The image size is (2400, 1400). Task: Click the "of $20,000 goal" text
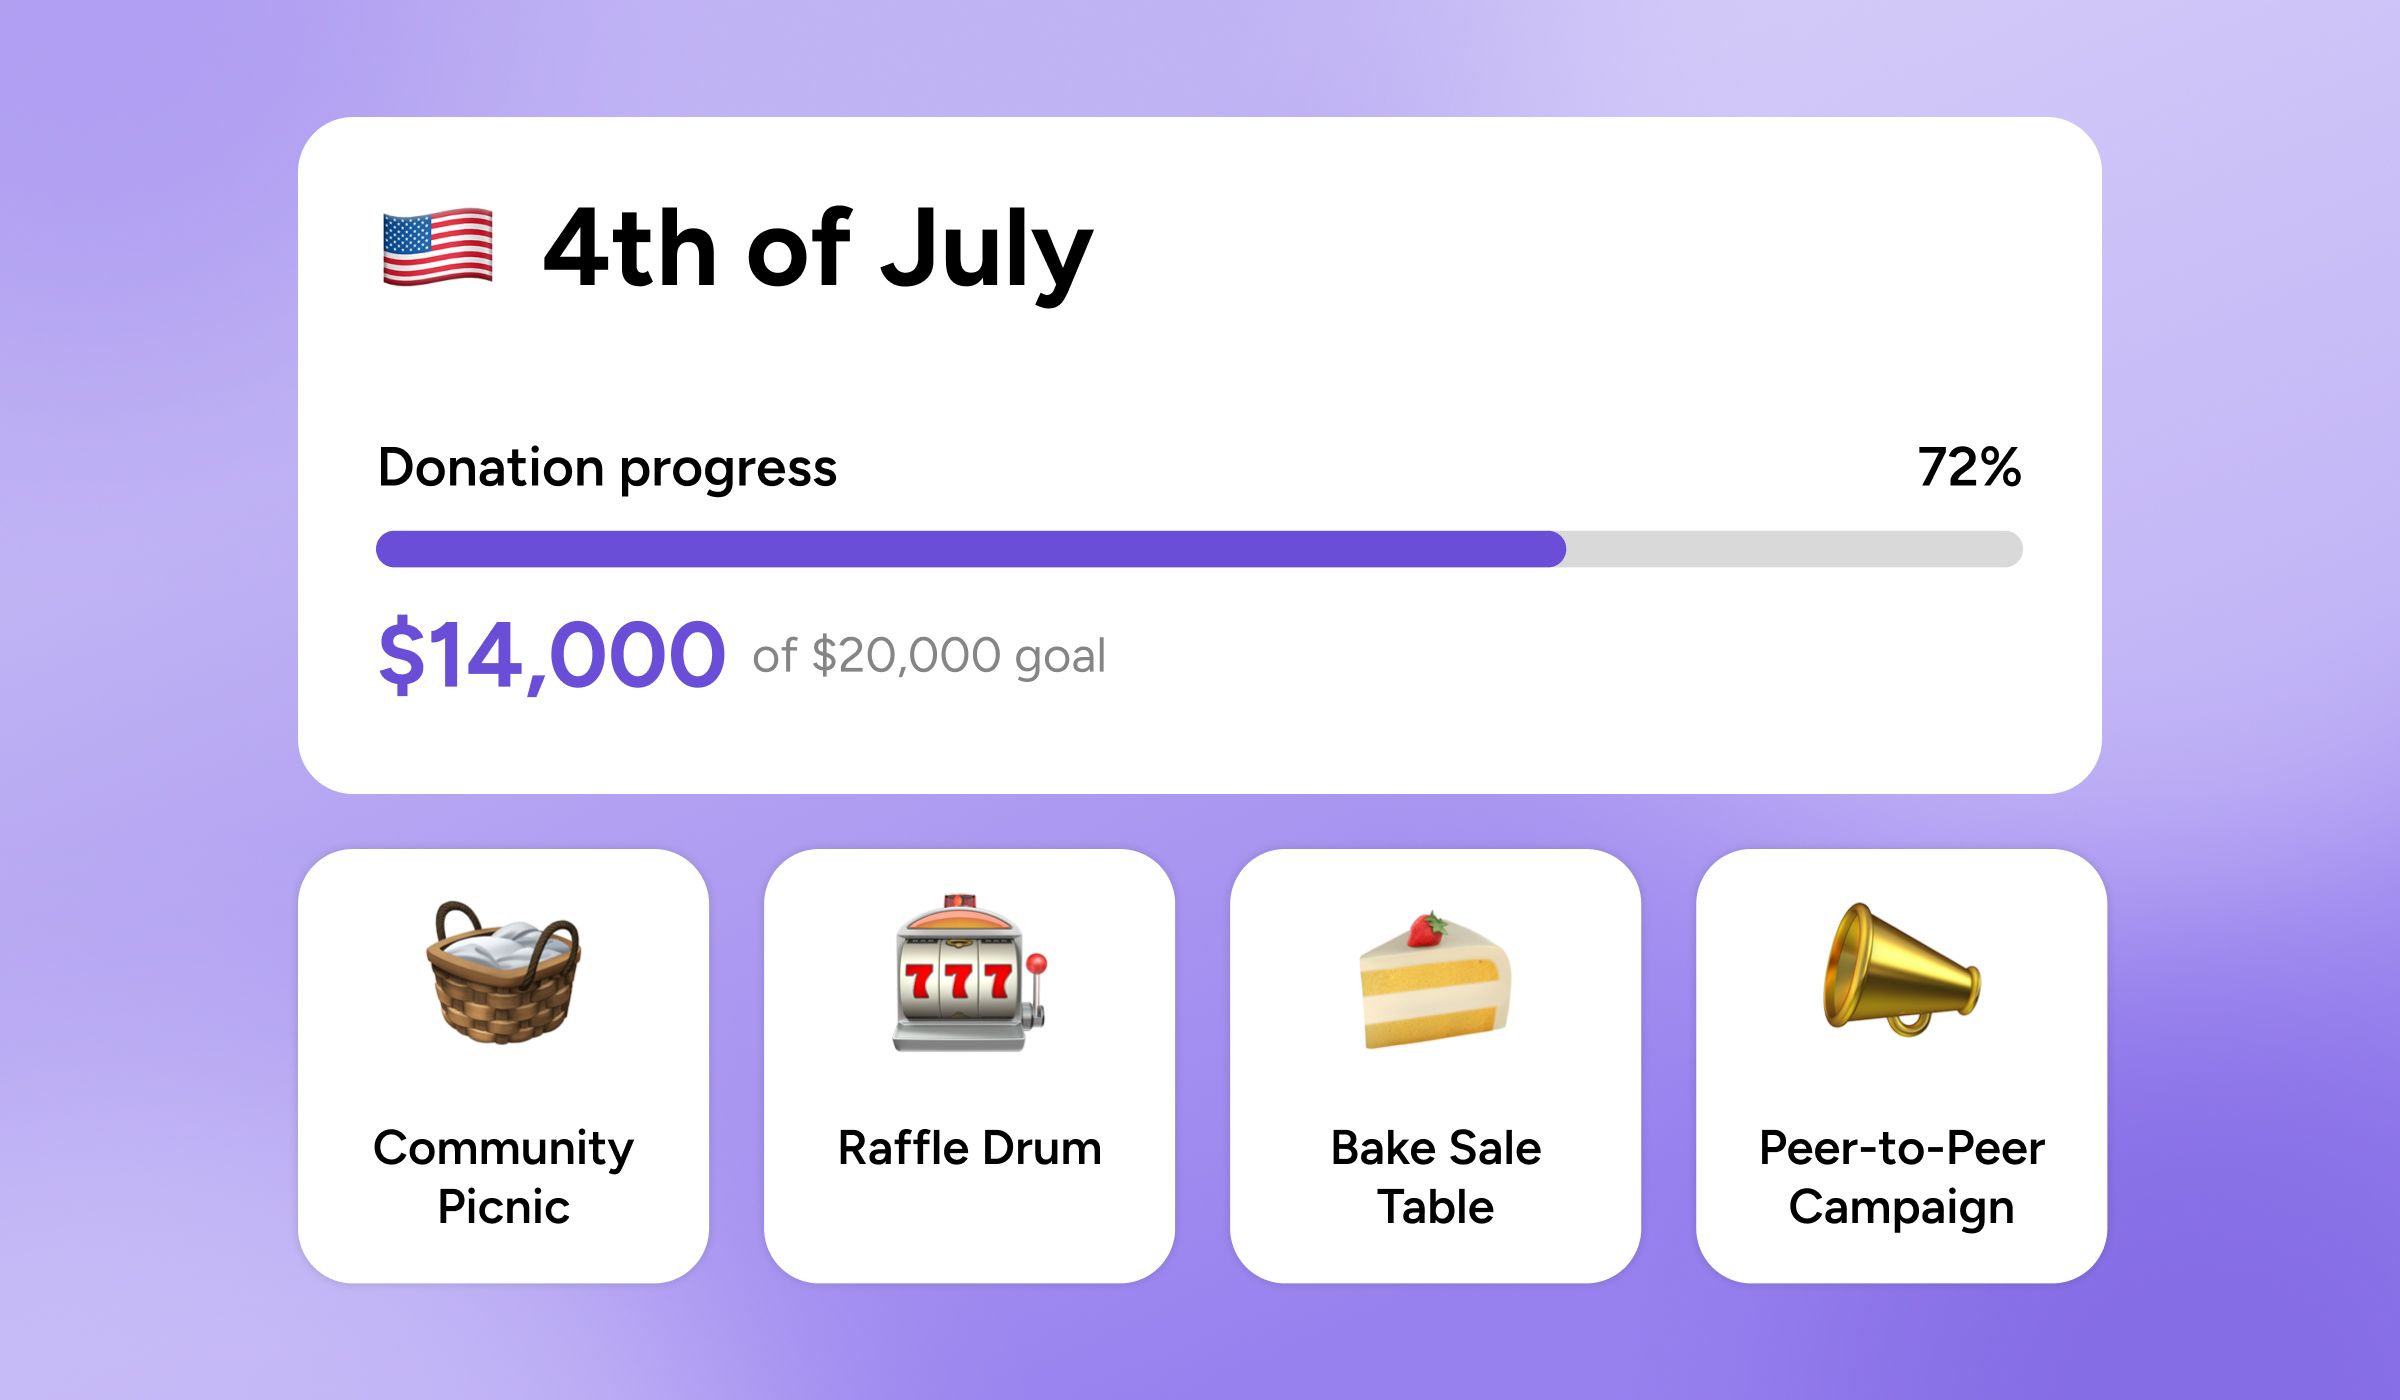click(x=929, y=657)
